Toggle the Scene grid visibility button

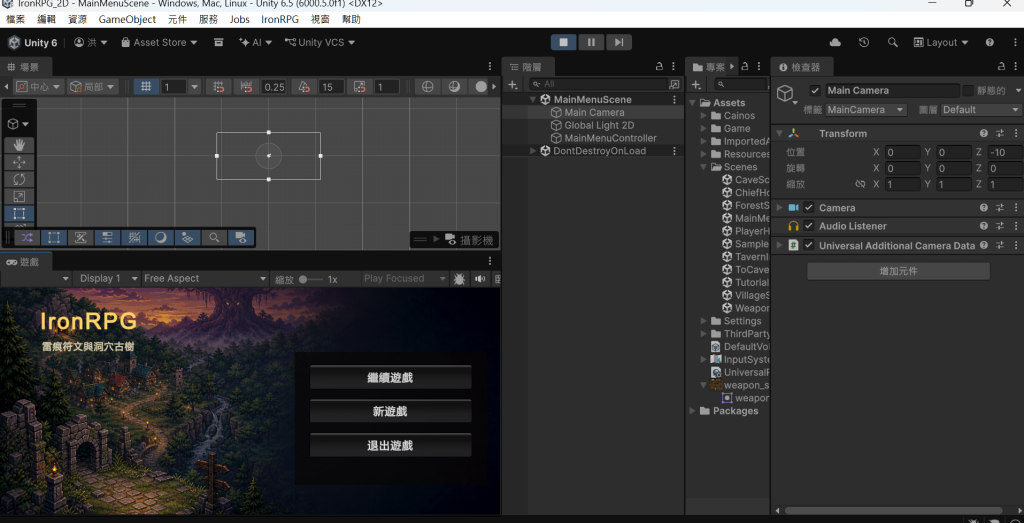pos(147,86)
